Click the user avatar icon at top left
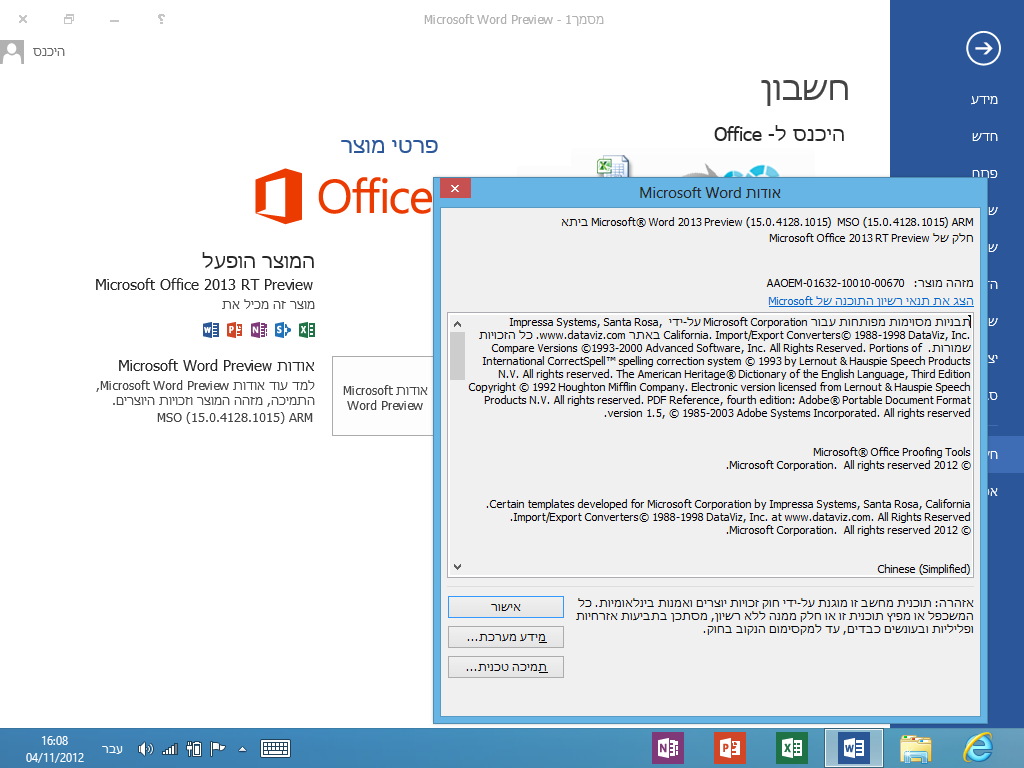Viewport: 1024px width, 768px height. 12,52
